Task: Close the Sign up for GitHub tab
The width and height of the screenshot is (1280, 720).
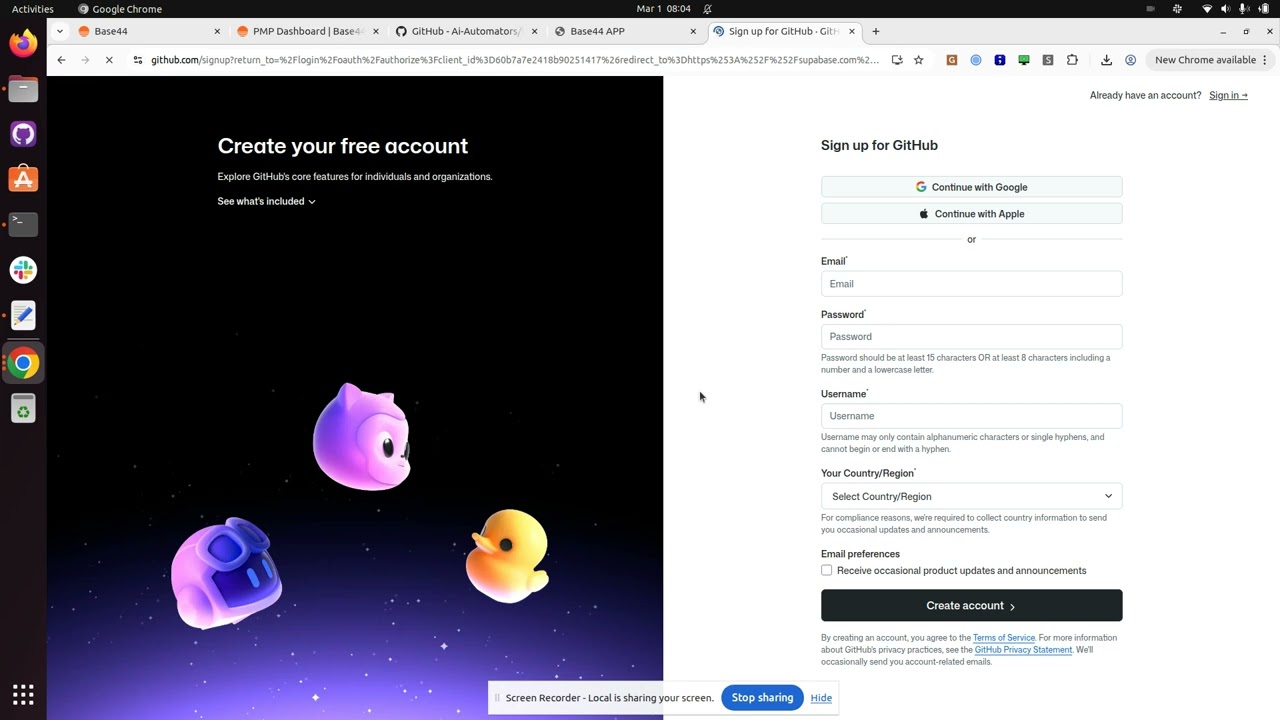Action: (x=852, y=31)
